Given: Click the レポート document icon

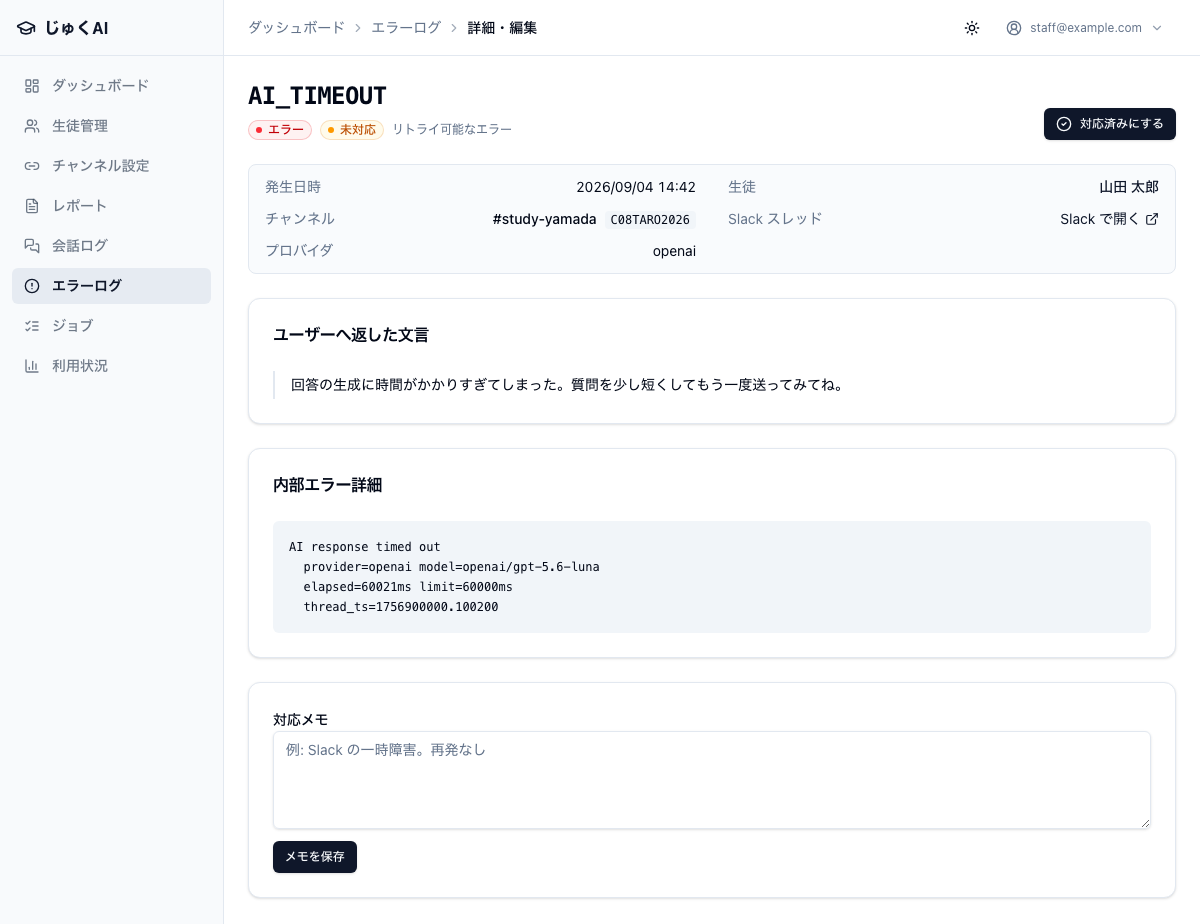Looking at the screenshot, I should pyautogui.click(x=32, y=206).
